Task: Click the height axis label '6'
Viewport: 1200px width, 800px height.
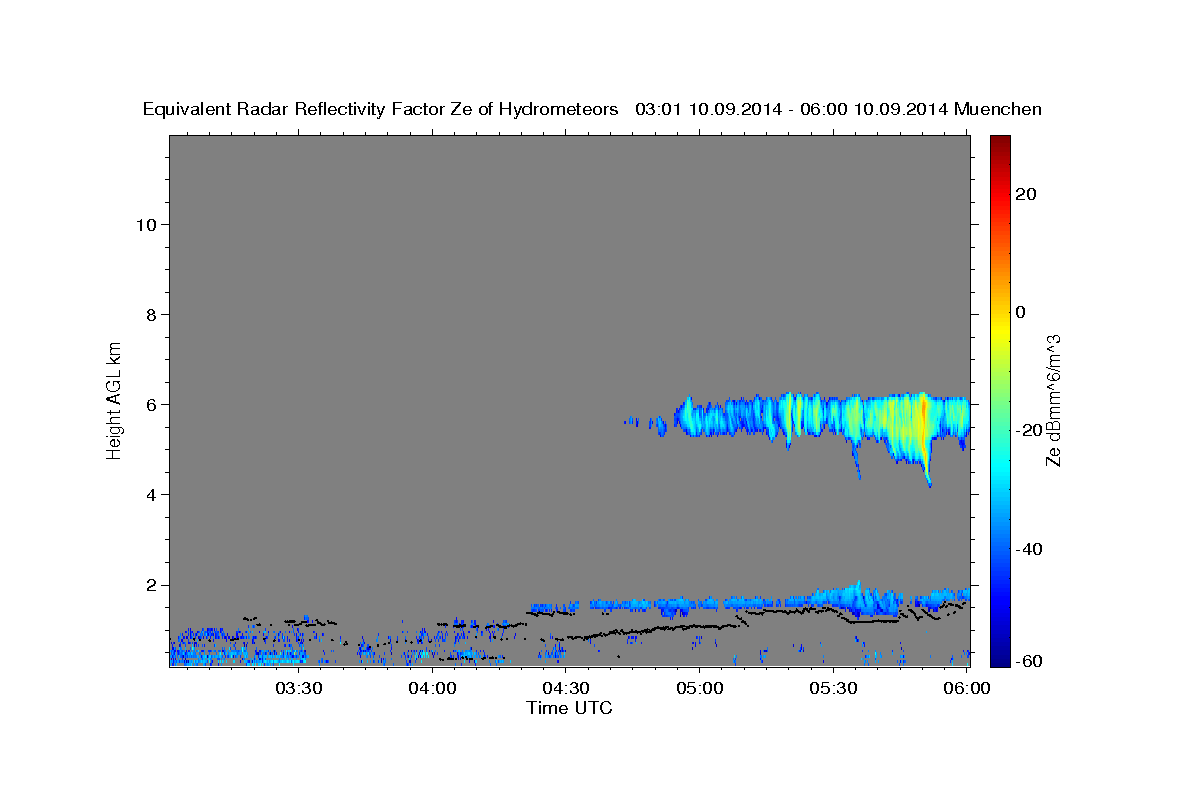Action: 149,404
